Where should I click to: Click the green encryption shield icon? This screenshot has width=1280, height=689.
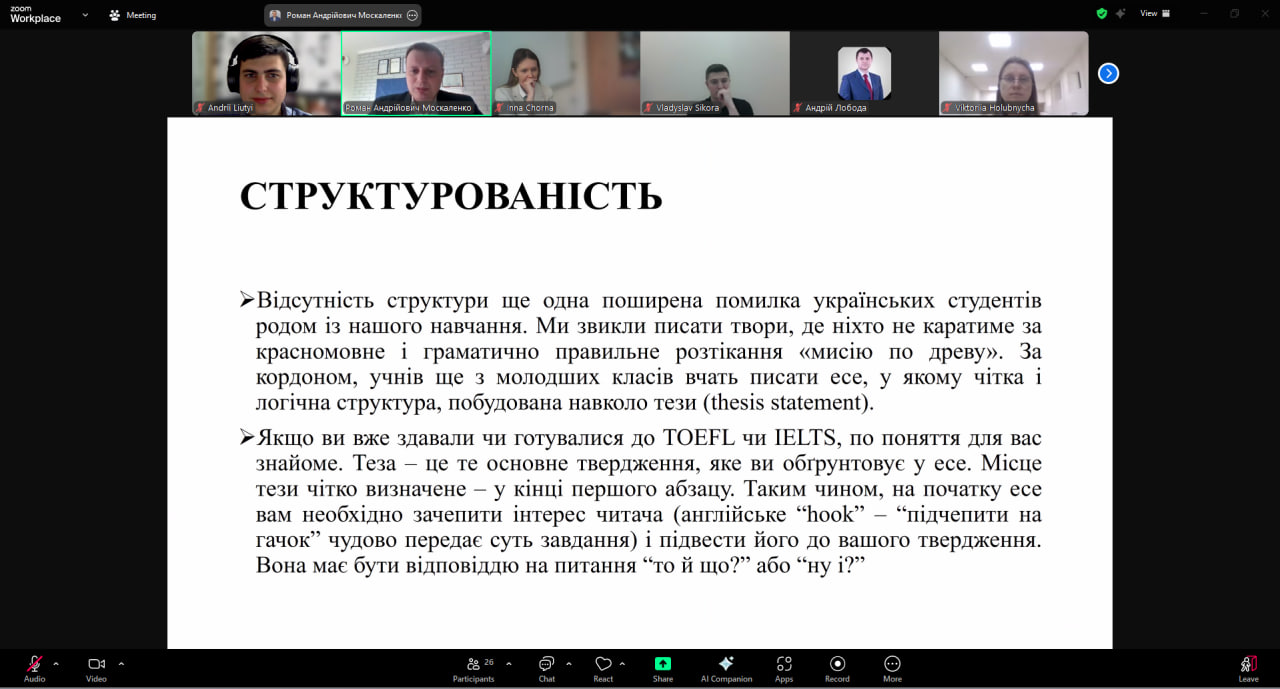click(x=1102, y=14)
